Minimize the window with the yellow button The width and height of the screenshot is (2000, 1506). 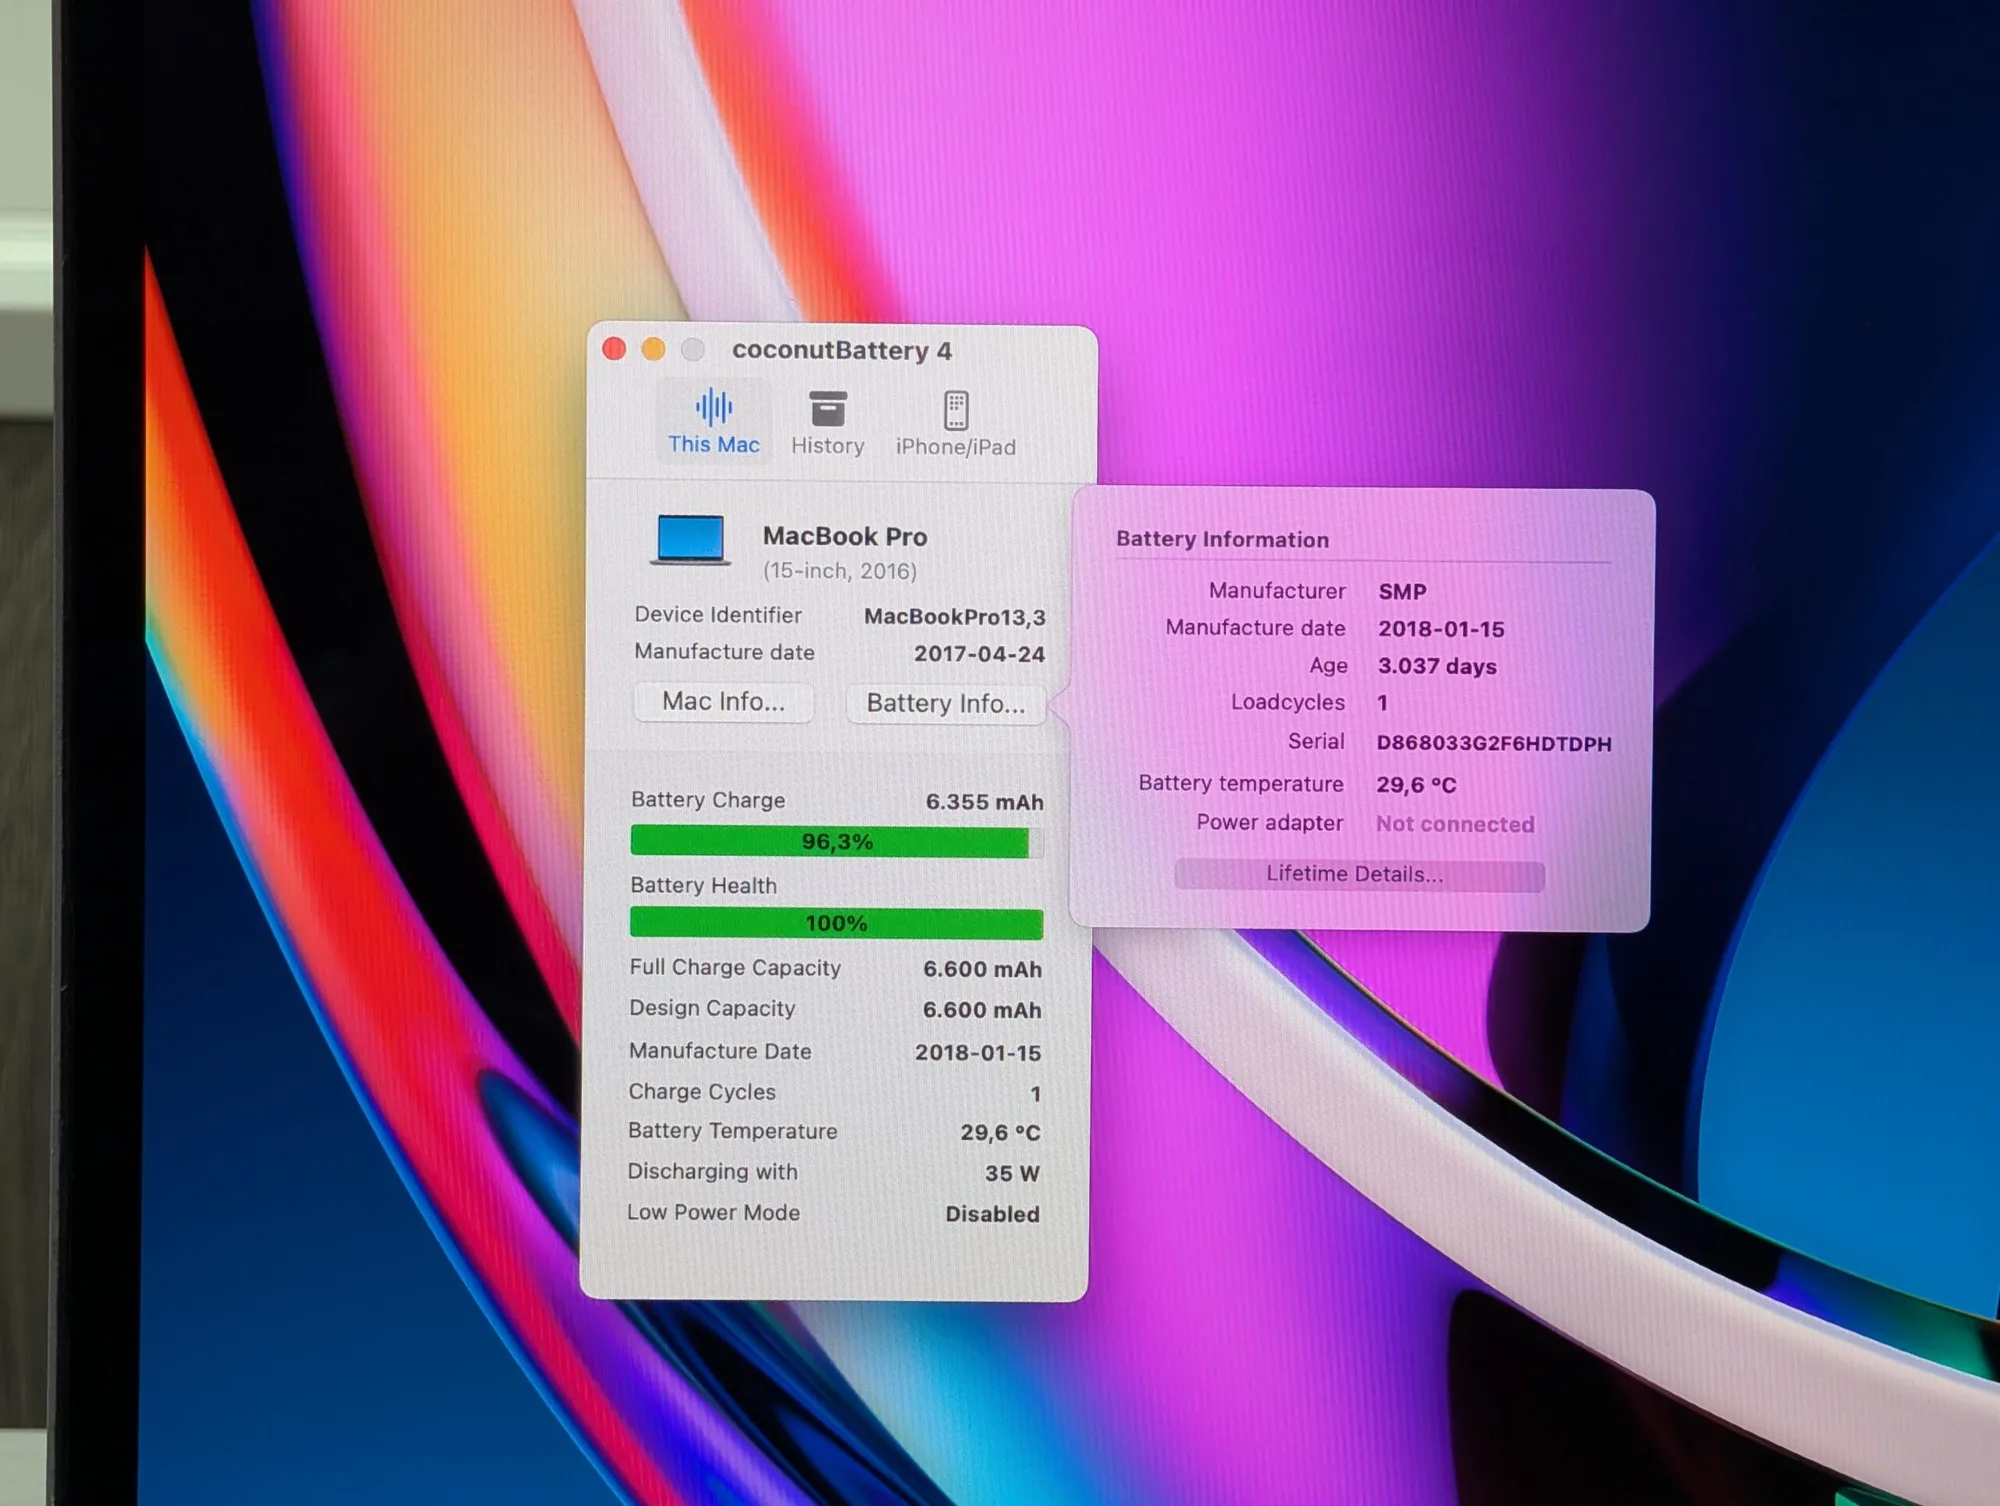click(653, 349)
